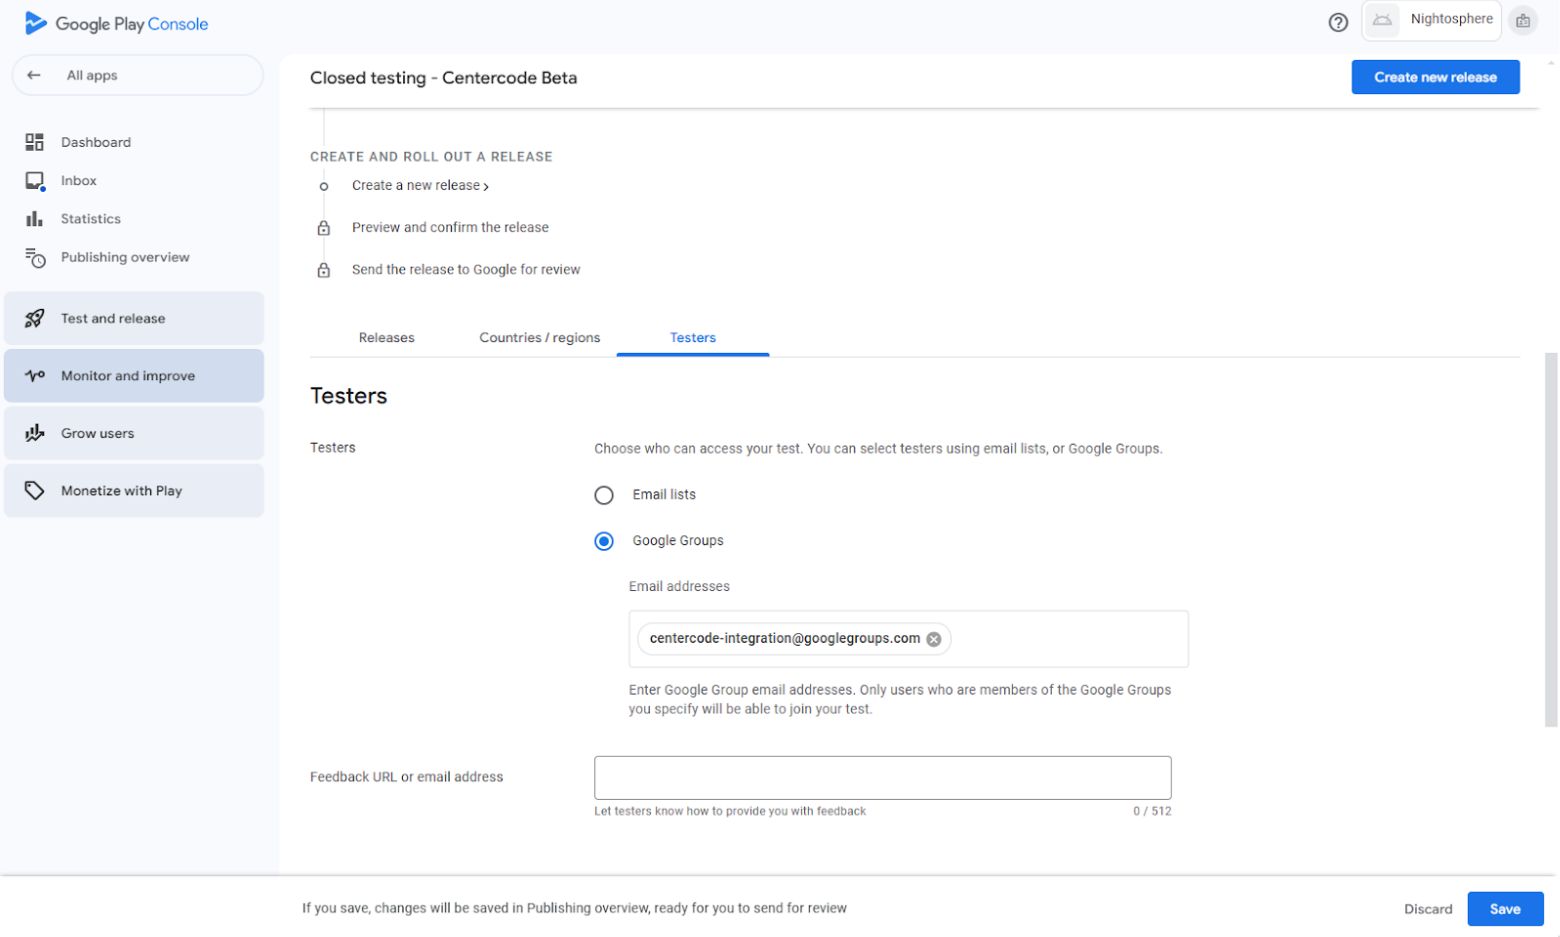
Task: Remove centercode-integration group email chip
Action: (x=934, y=640)
